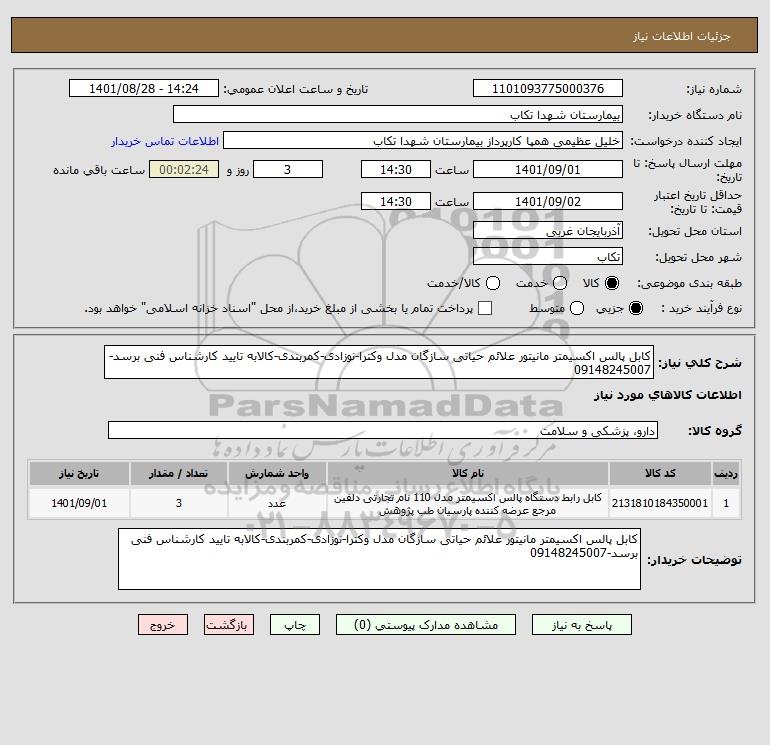Click the تاریخ نیاز column header
Image resolution: width=770 pixels, height=745 pixels.
[x=79, y=473]
